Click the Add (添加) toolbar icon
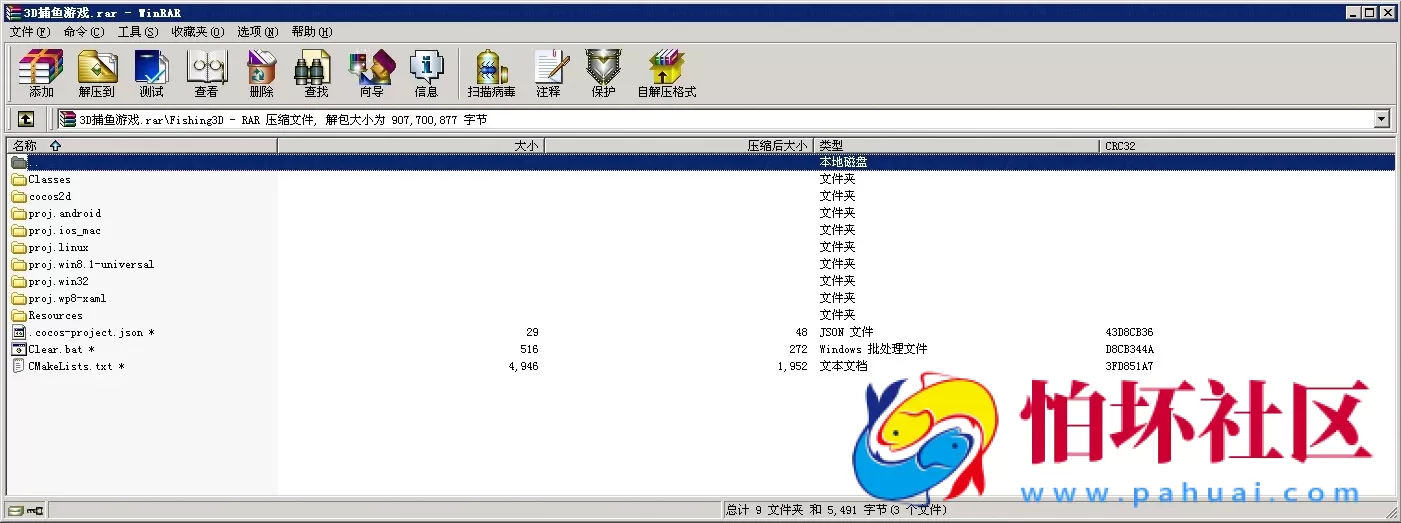The image size is (1401, 523). click(41, 73)
